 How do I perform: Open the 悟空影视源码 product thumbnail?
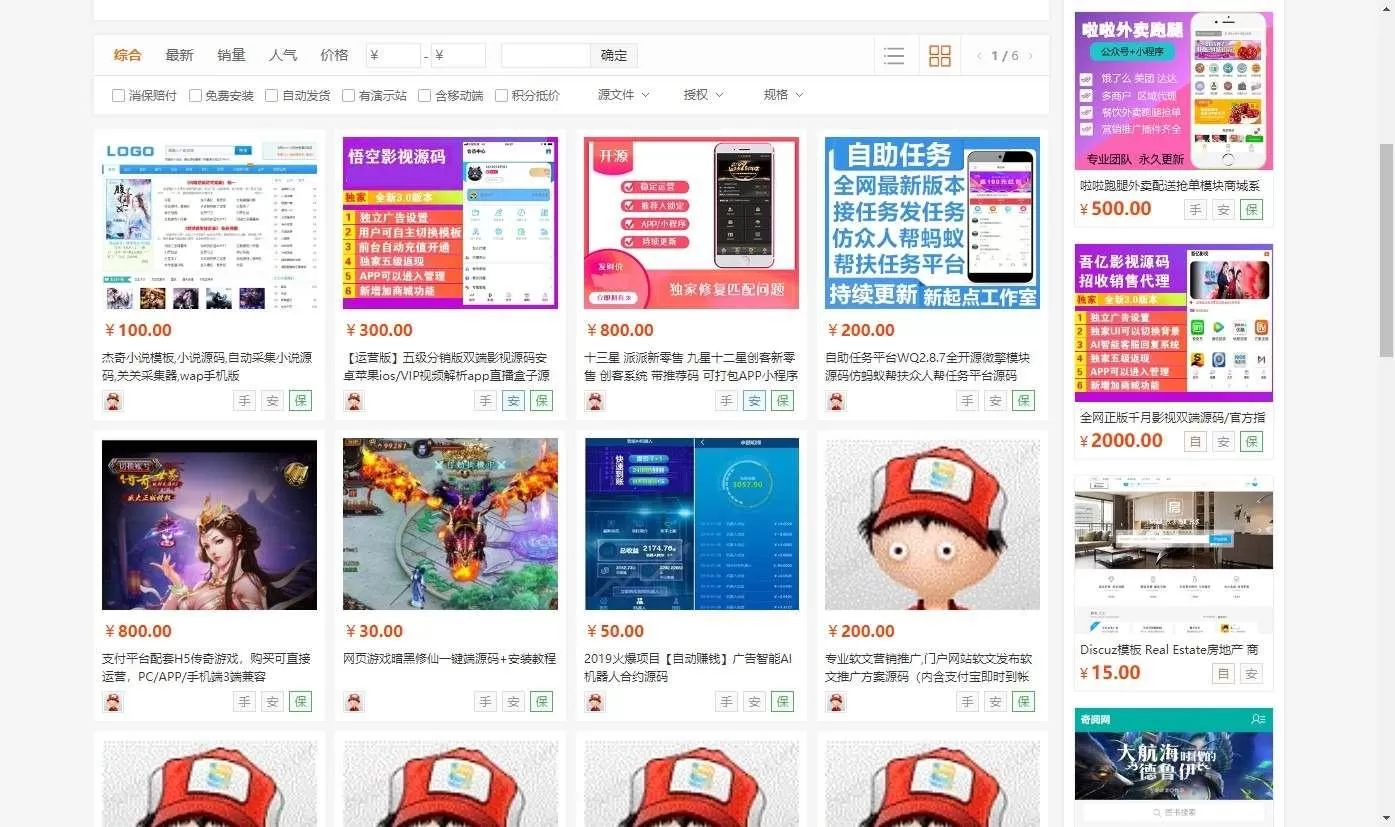tap(450, 223)
